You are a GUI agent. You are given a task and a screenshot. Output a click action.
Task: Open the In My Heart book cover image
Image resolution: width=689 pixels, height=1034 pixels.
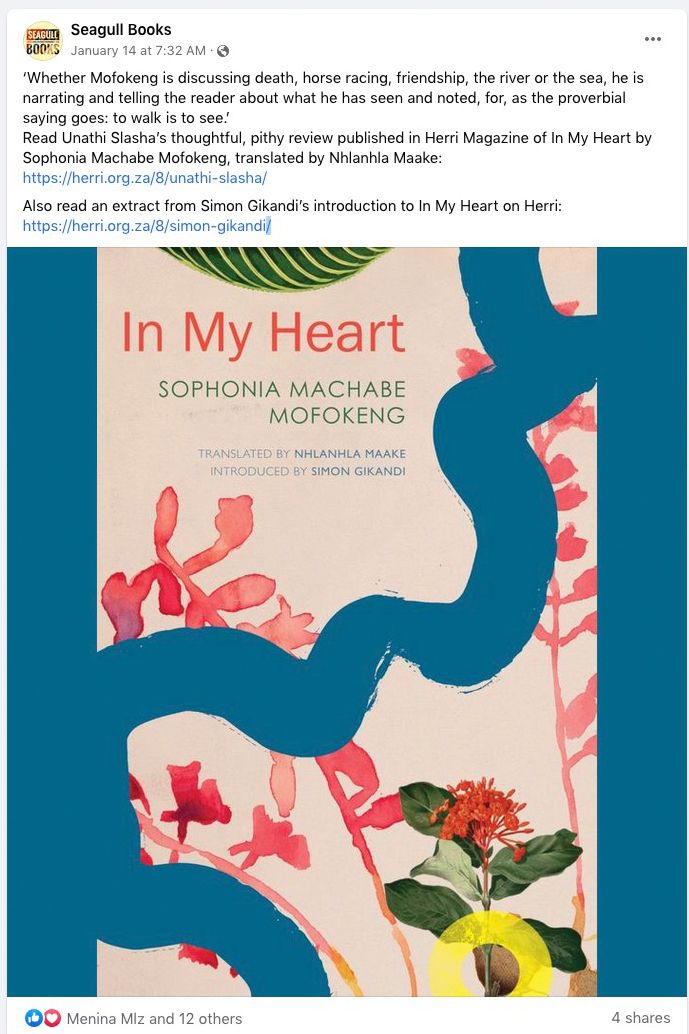(x=347, y=621)
